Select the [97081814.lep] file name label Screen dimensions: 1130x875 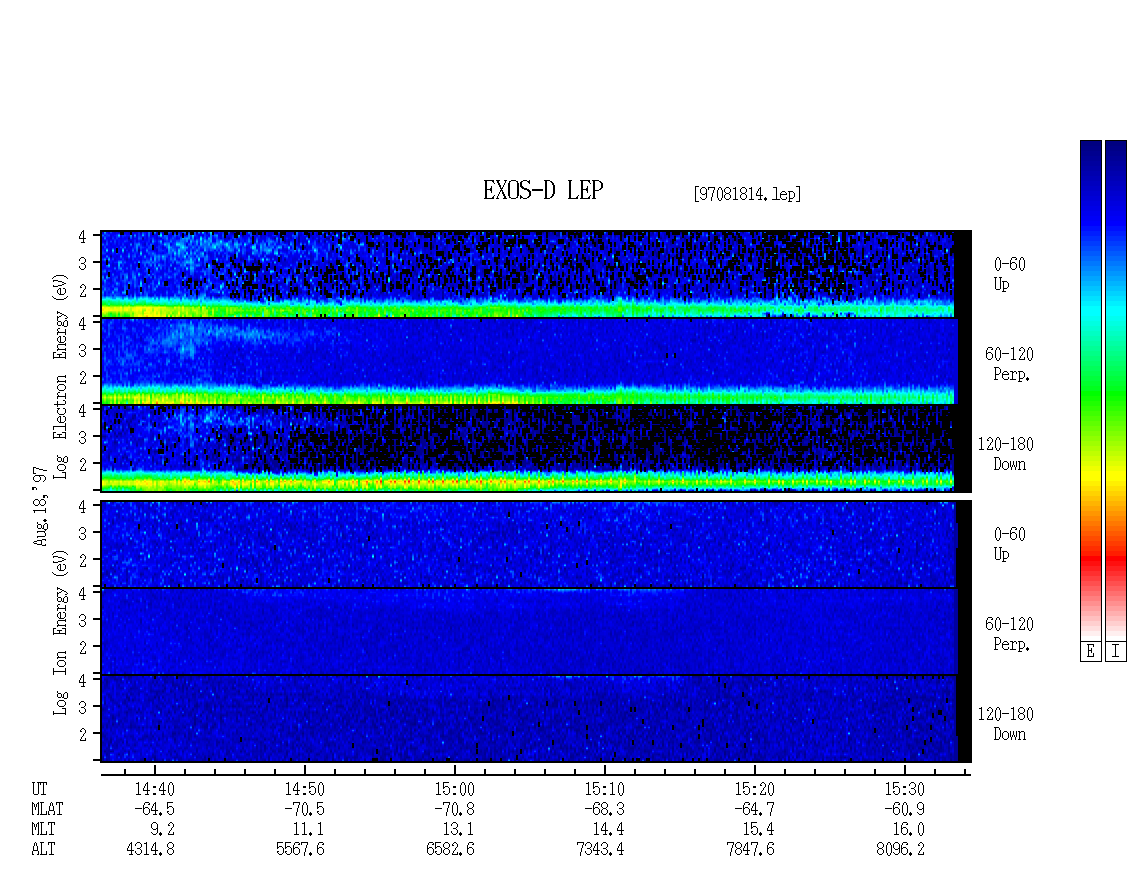[x=747, y=193]
